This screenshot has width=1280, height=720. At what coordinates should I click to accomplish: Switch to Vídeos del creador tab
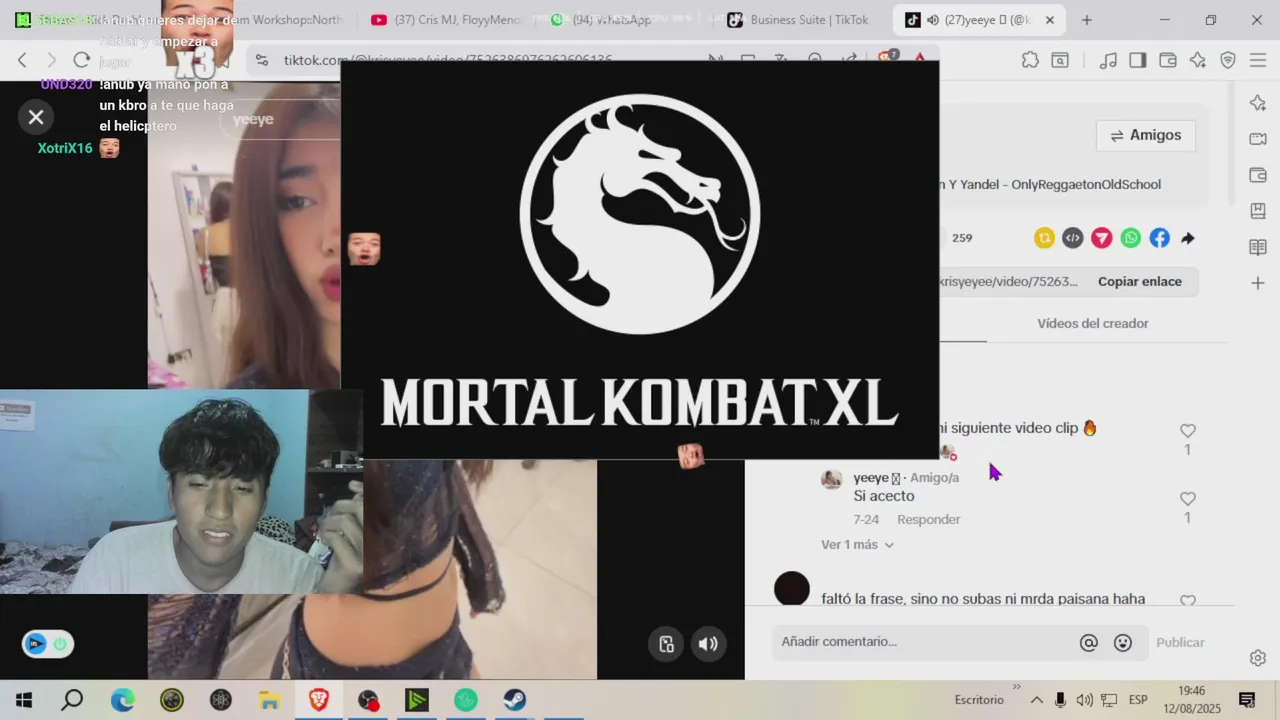1093,323
